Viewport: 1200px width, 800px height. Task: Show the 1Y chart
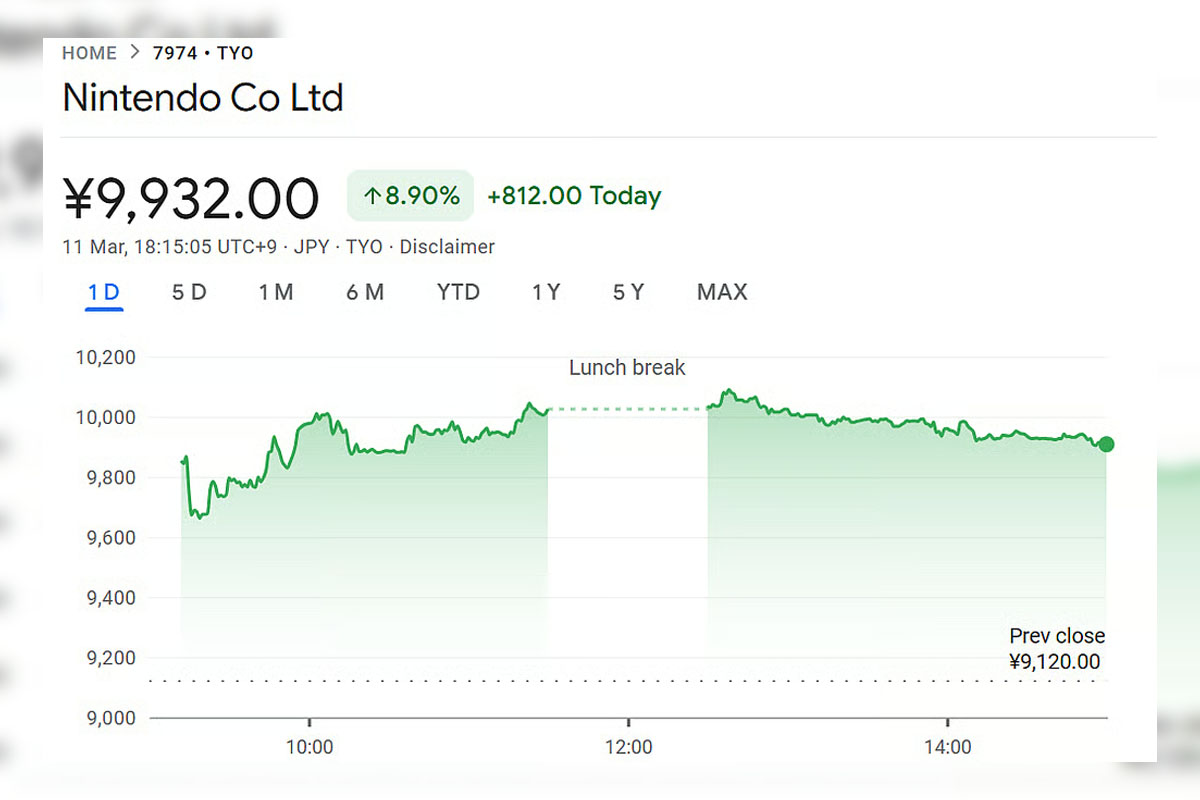pyautogui.click(x=546, y=292)
